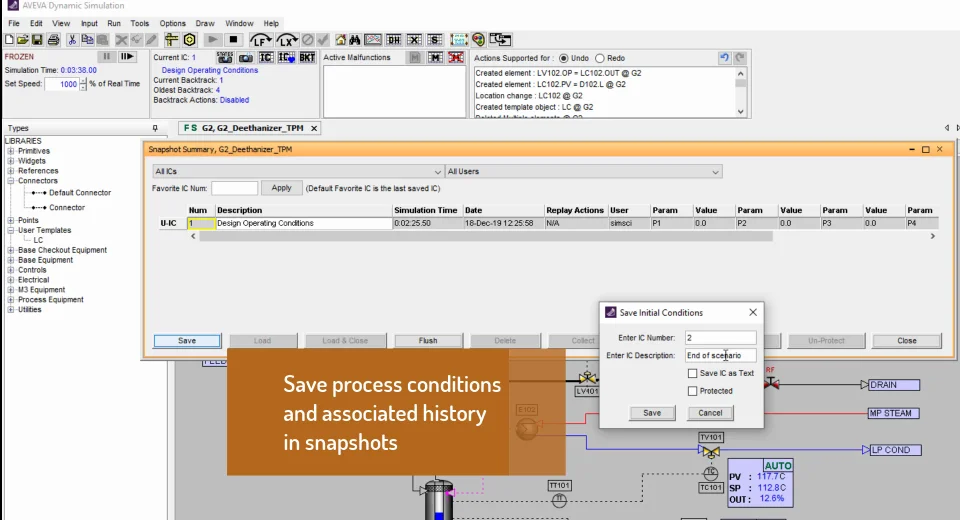
Task: Click the Flush button
Action: click(428, 341)
